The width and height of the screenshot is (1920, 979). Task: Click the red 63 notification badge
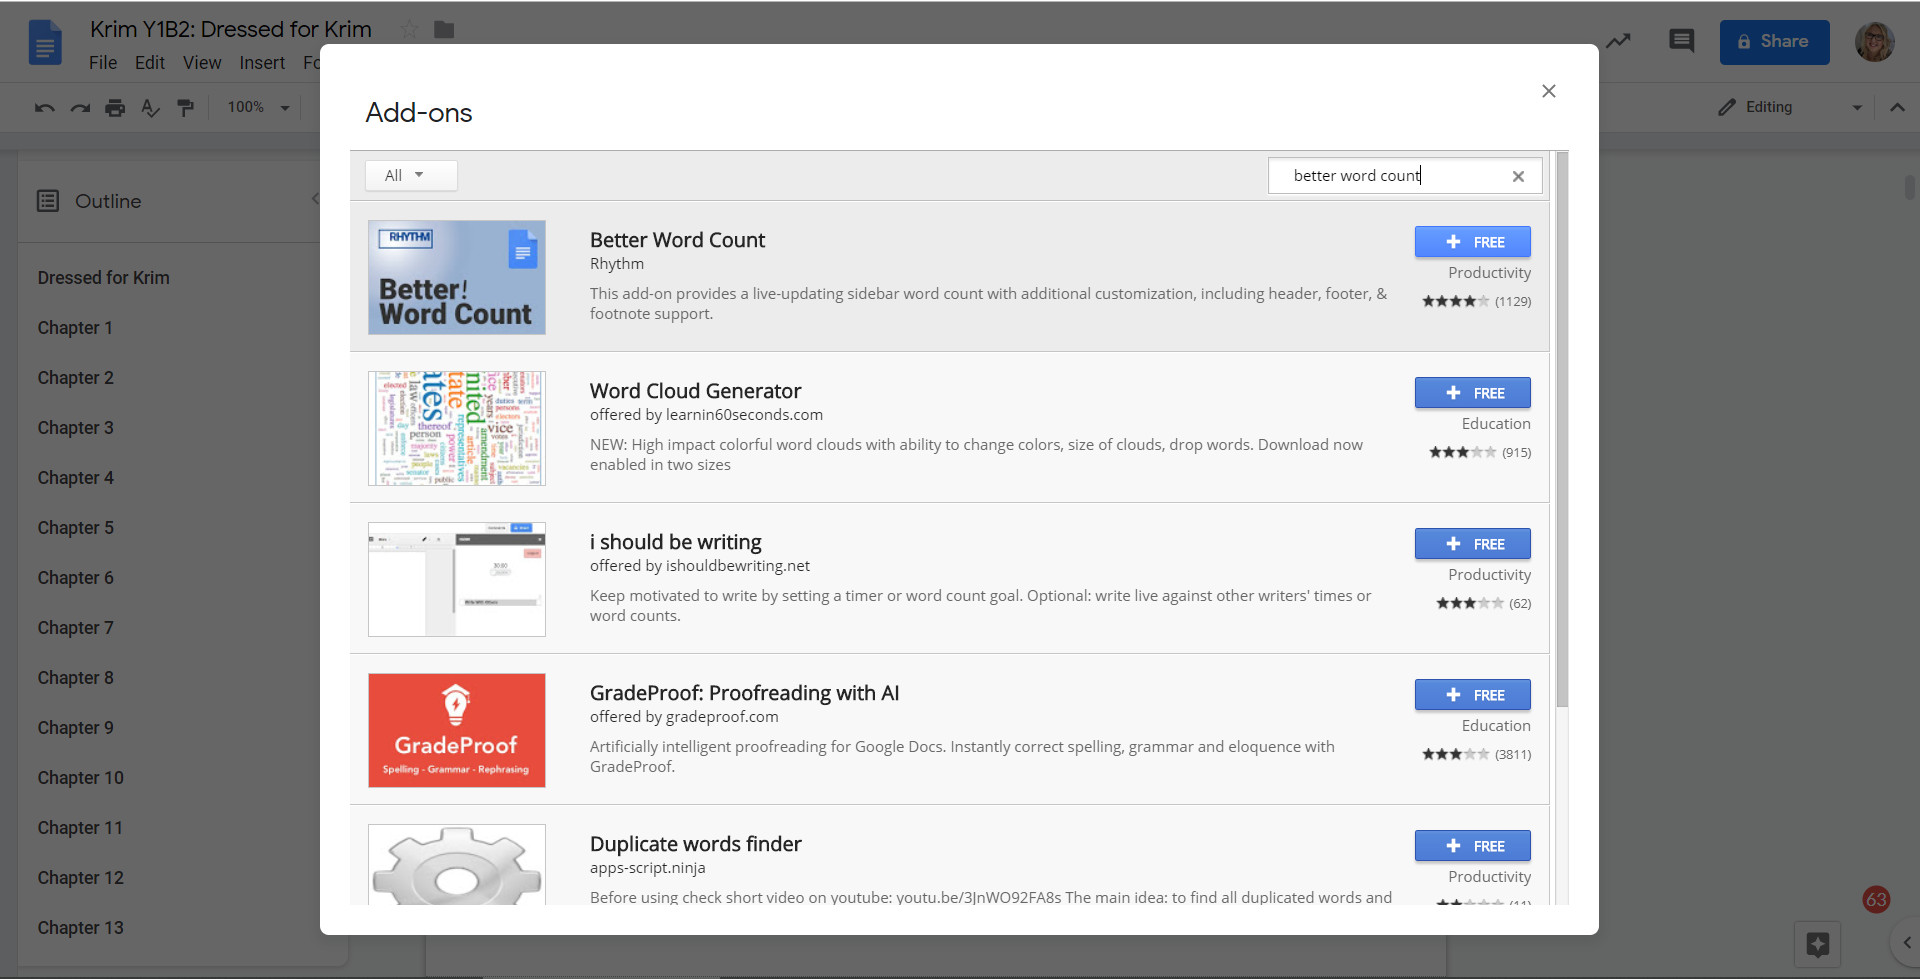(x=1876, y=899)
